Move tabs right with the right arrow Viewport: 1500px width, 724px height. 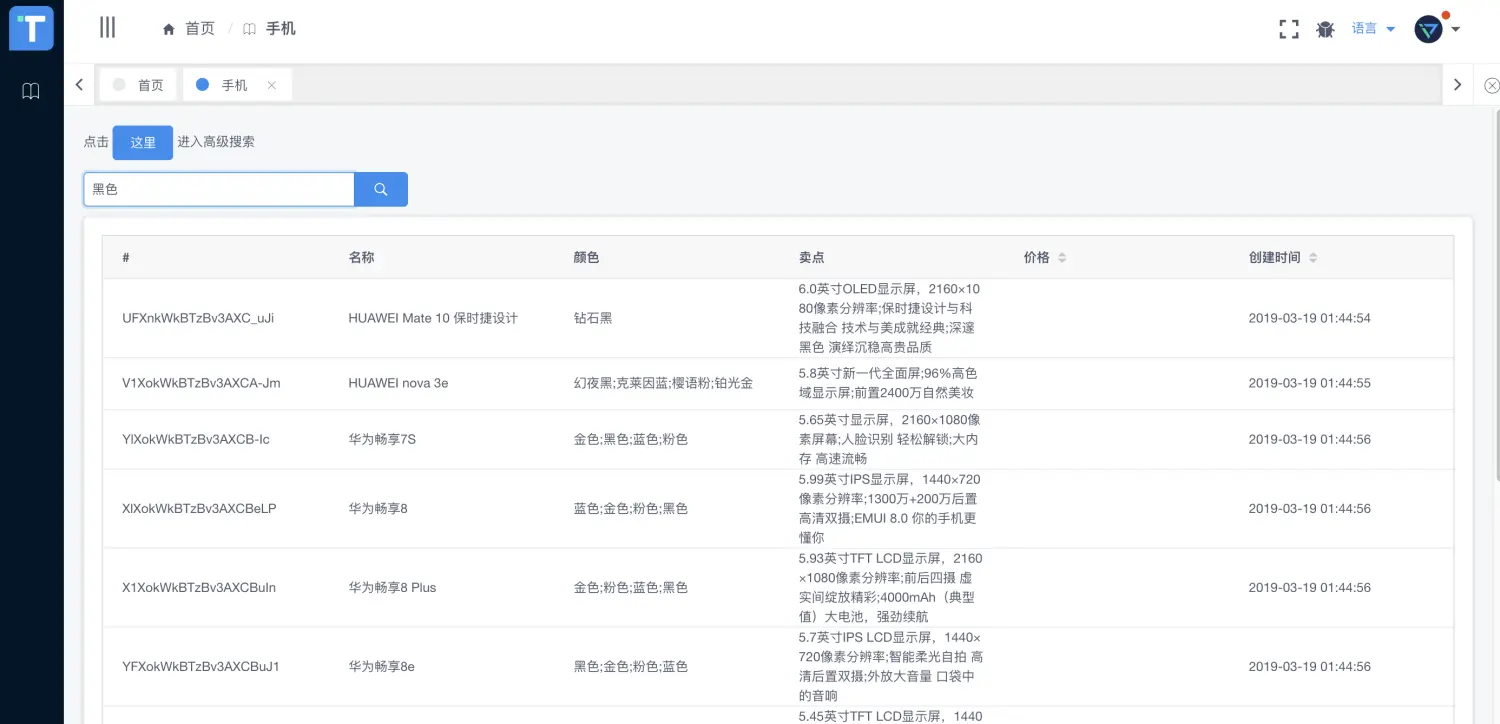click(x=1458, y=85)
